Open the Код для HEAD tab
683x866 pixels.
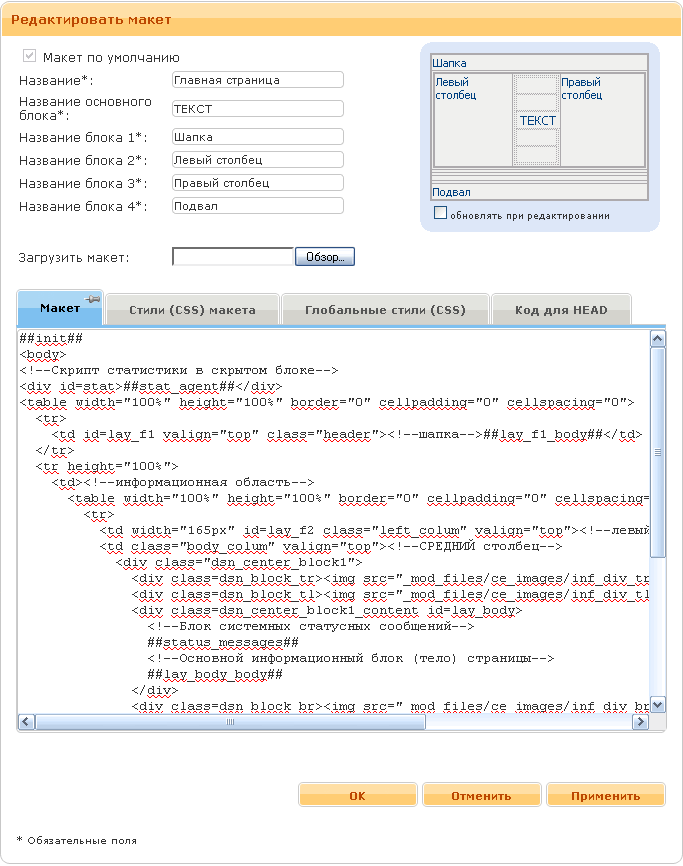pos(561,310)
